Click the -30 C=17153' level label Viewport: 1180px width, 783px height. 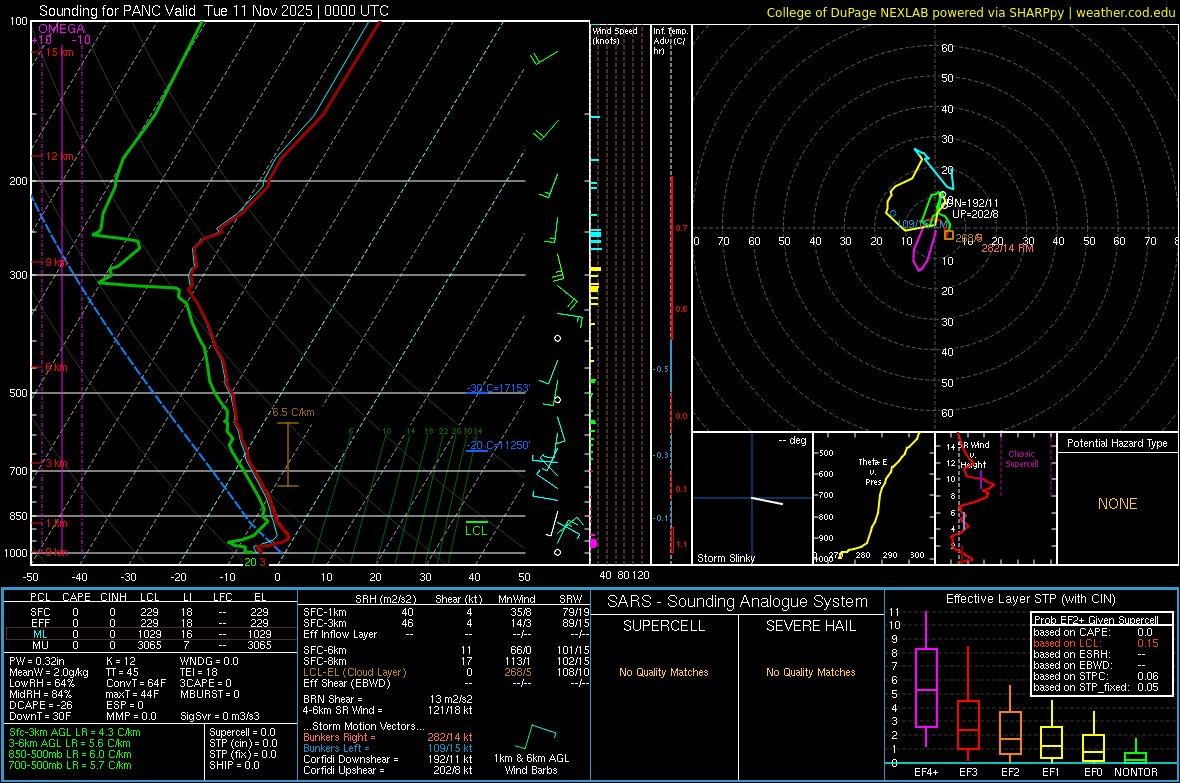click(x=498, y=388)
